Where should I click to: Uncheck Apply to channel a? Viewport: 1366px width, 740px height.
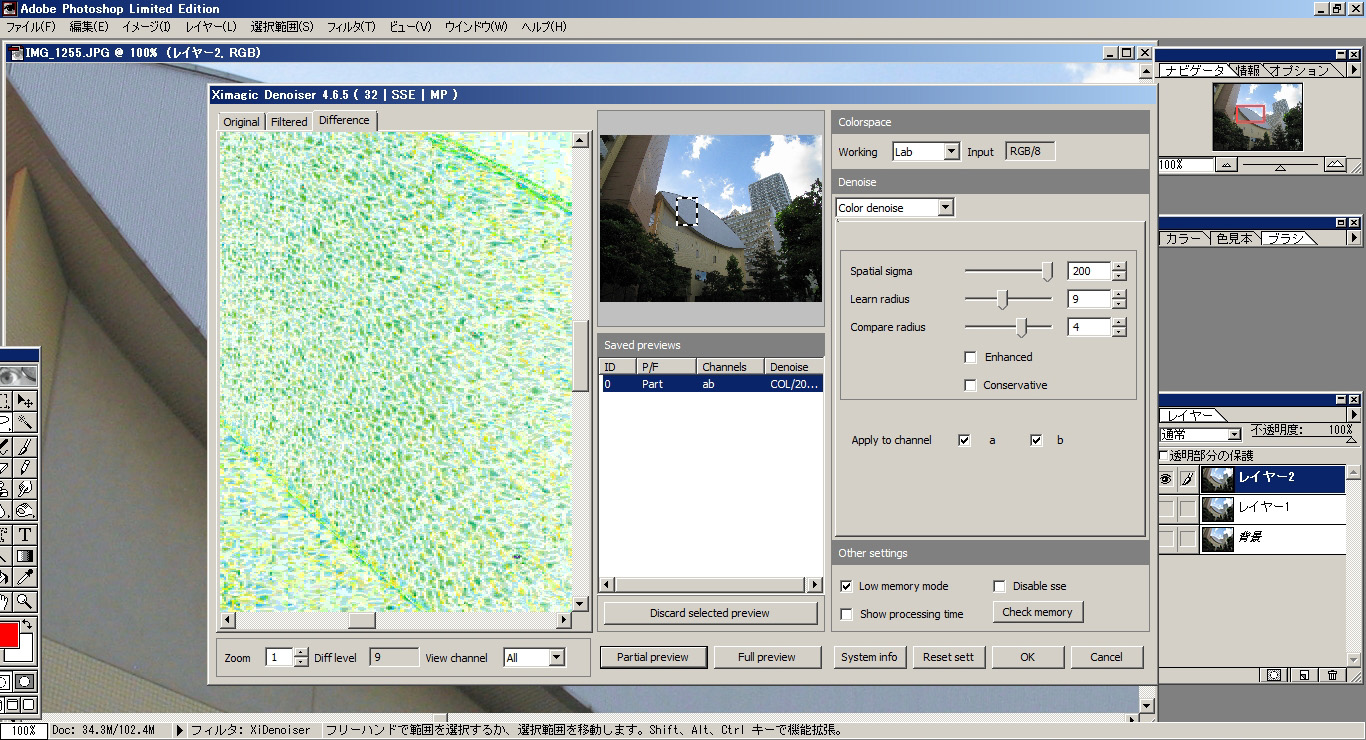(x=964, y=440)
